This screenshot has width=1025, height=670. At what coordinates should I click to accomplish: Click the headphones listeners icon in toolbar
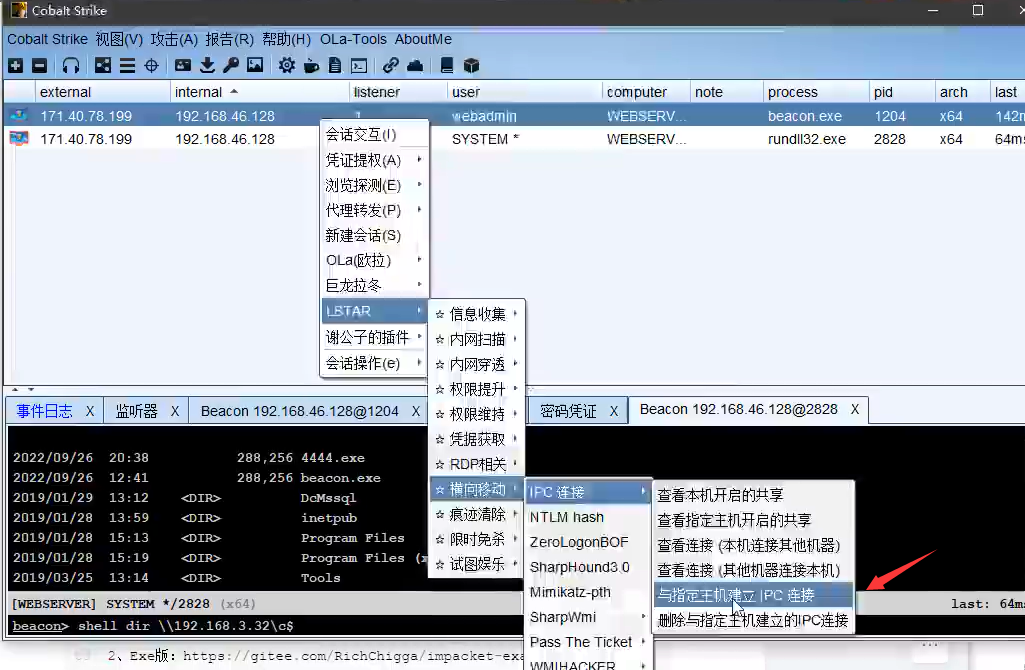pyautogui.click(x=71, y=66)
